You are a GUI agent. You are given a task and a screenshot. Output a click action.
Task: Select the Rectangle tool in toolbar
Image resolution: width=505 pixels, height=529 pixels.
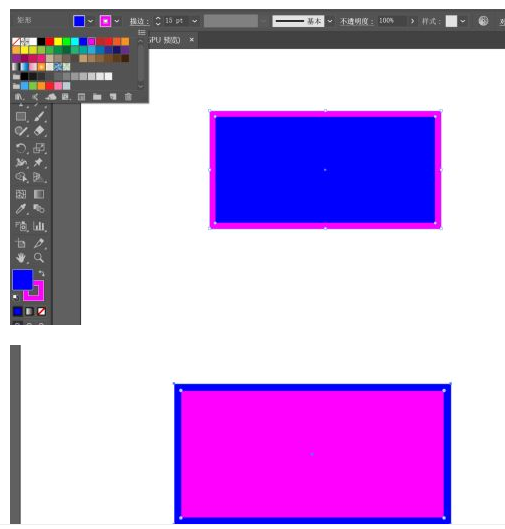point(21,117)
